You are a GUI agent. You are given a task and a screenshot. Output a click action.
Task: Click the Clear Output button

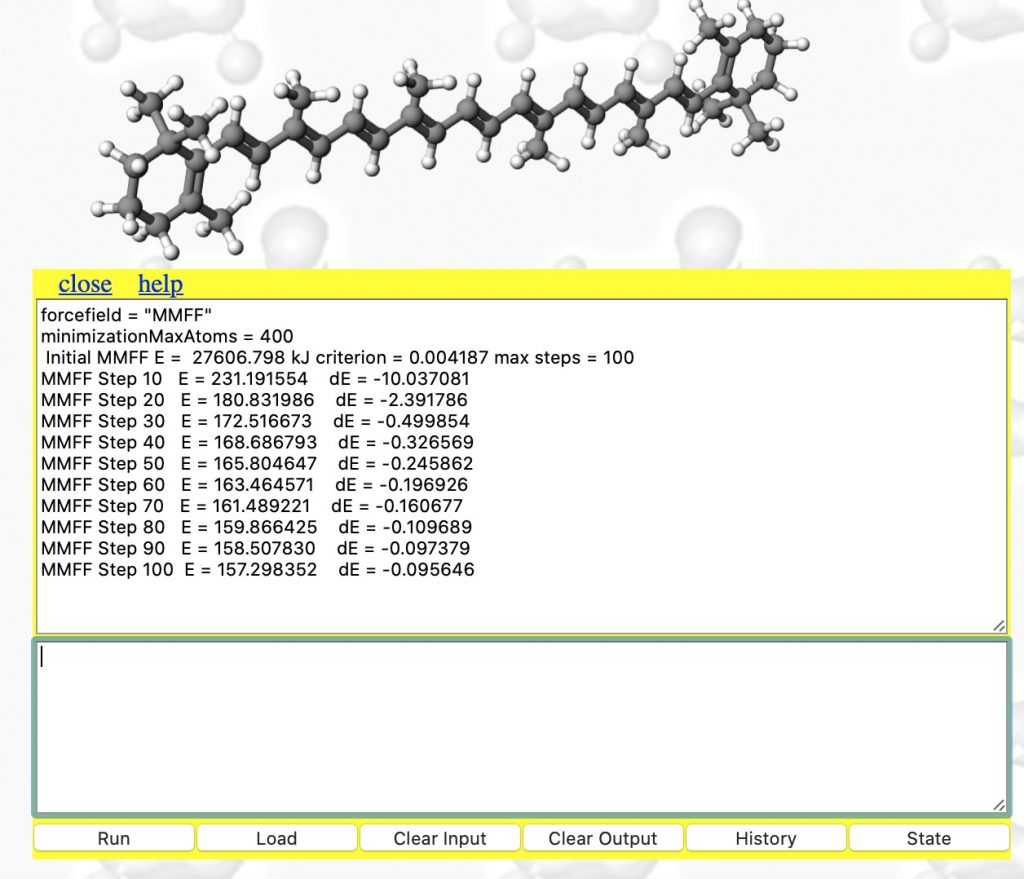click(x=603, y=838)
